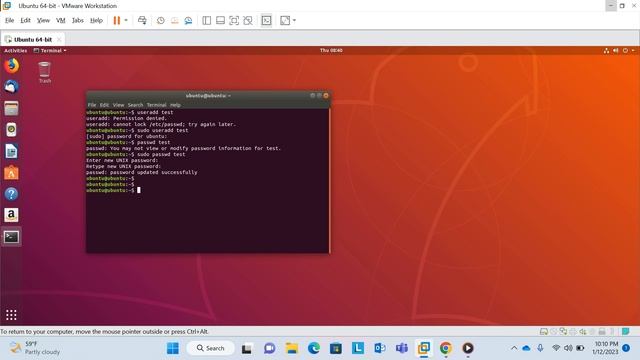Viewport: 640px width, 360px height.
Task: Open the stretch guest dropdown arrow
Action: (x=294, y=20)
